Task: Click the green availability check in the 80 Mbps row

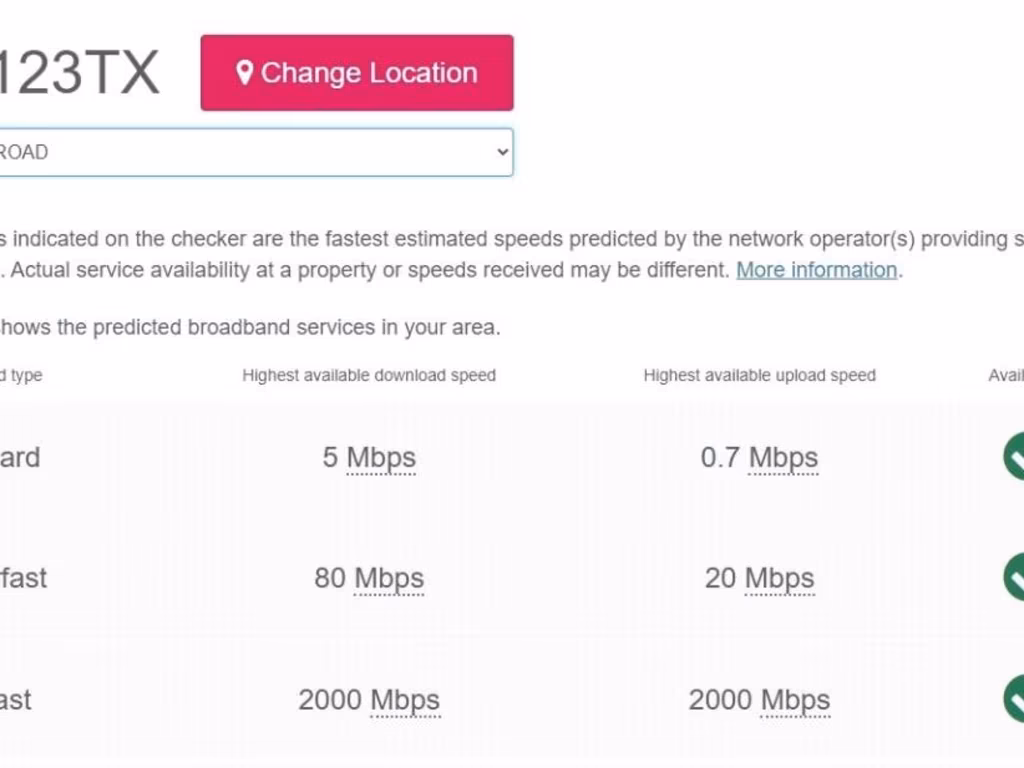Action: (x=1014, y=577)
